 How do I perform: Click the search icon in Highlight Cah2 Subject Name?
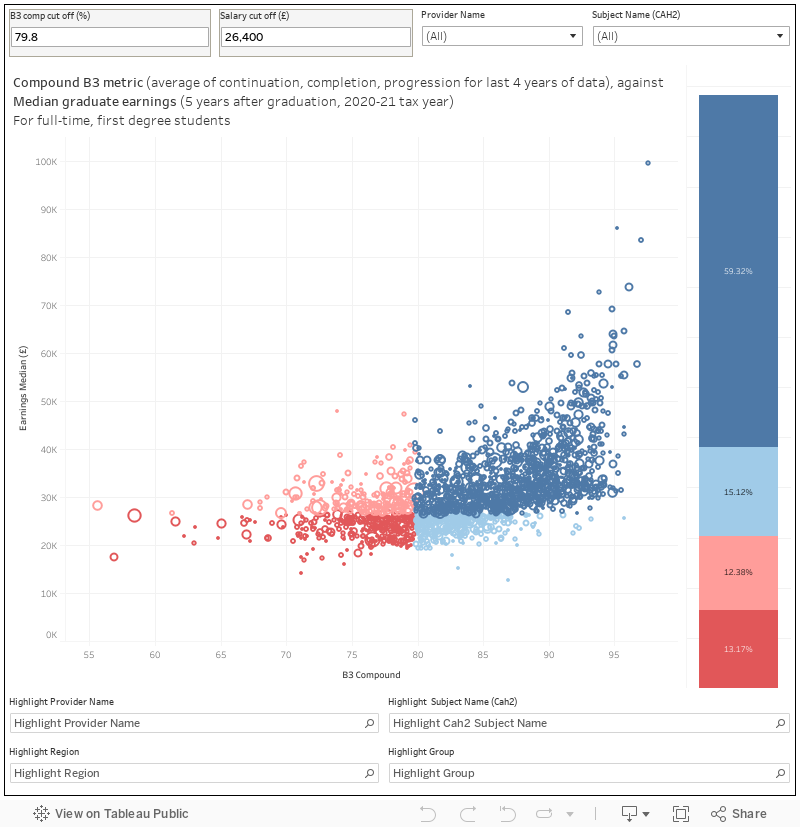click(x=780, y=723)
